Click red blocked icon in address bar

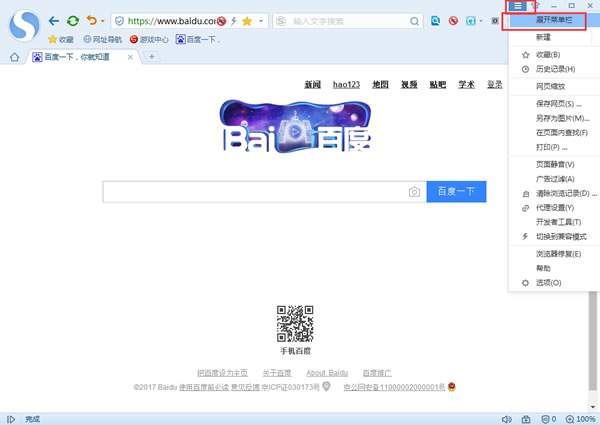pyautogui.click(x=221, y=21)
